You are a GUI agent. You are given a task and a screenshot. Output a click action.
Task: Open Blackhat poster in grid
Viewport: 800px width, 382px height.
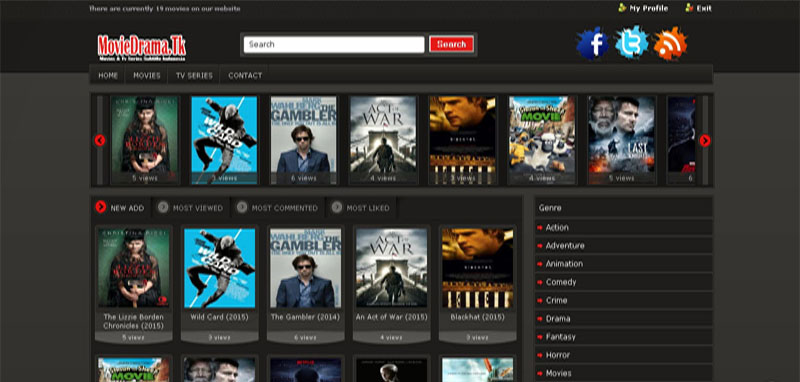pos(478,267)
